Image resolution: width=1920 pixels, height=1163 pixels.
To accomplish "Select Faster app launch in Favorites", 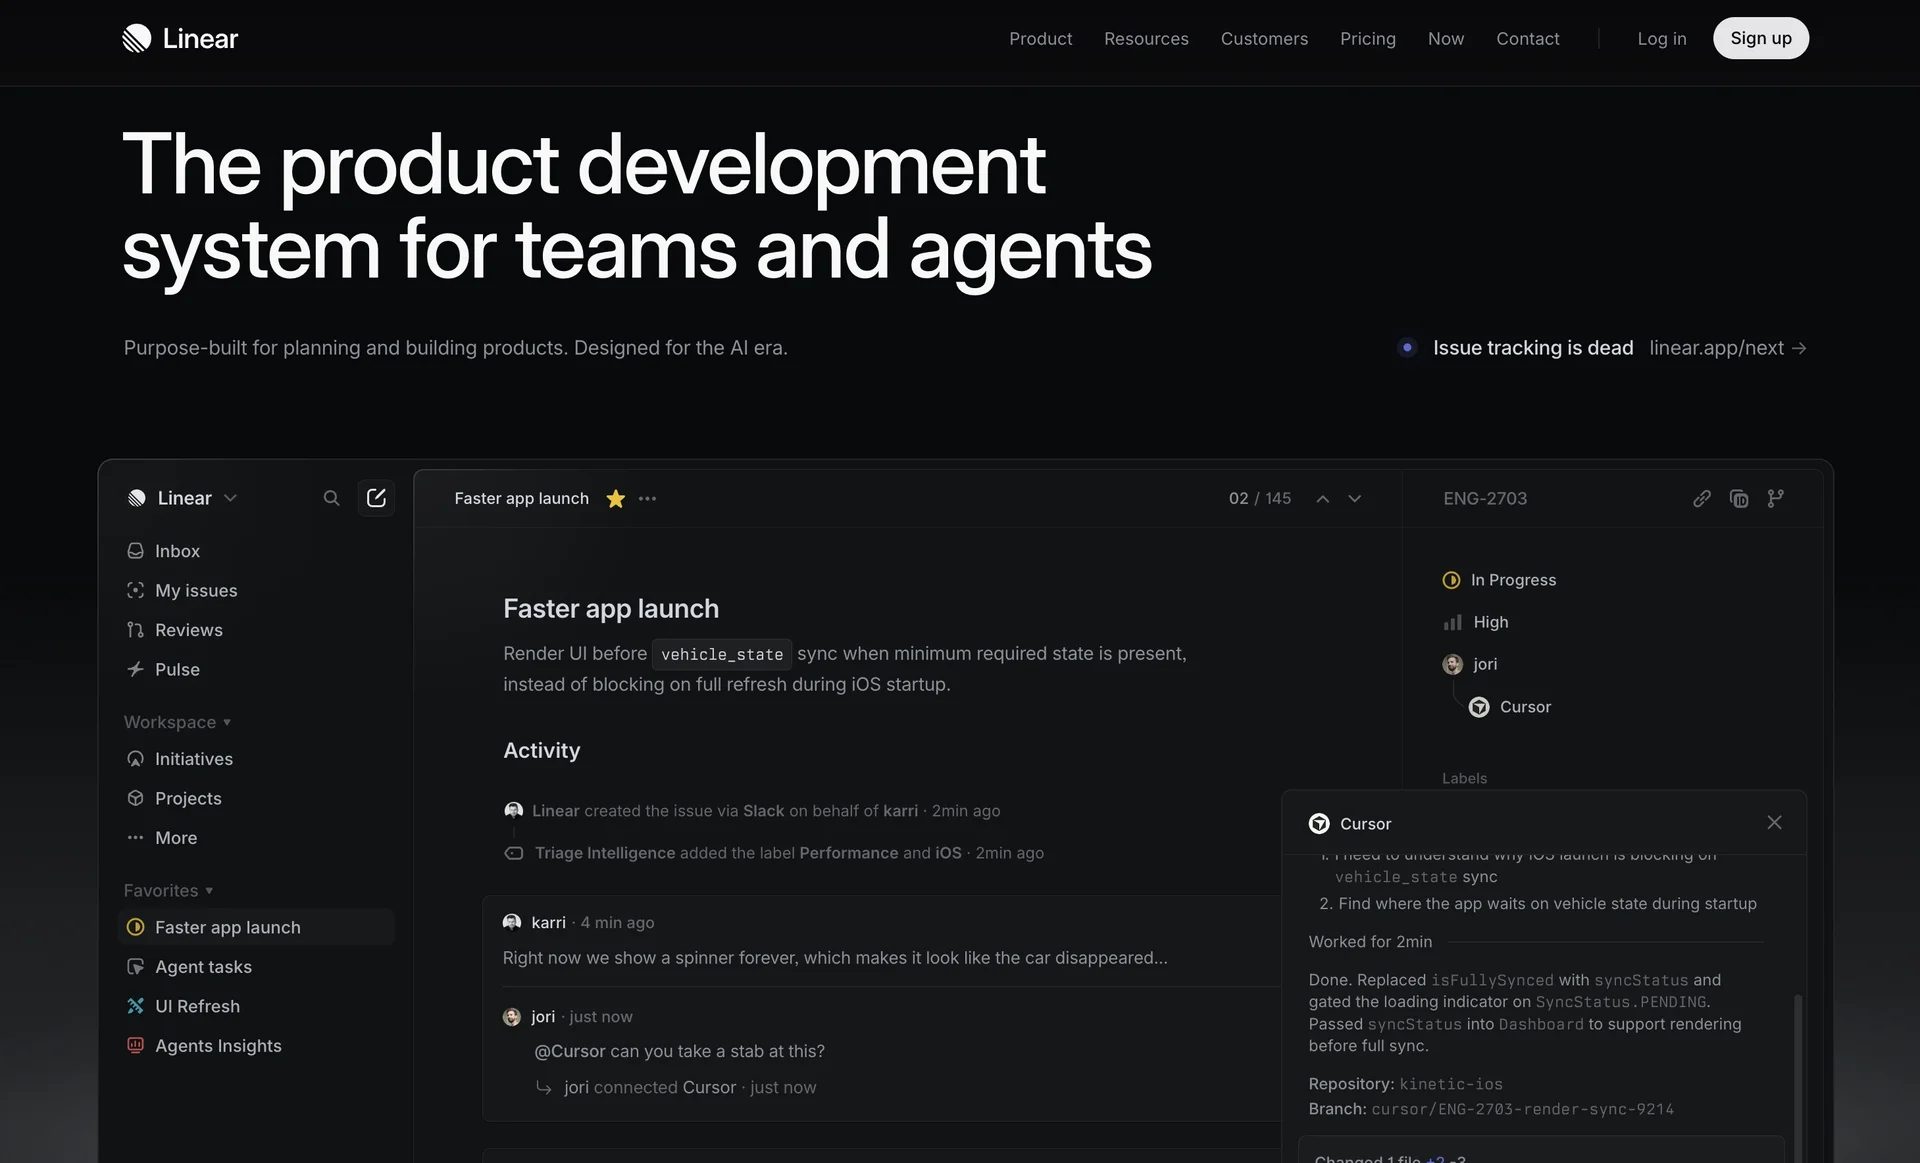I will coord(257,927).
